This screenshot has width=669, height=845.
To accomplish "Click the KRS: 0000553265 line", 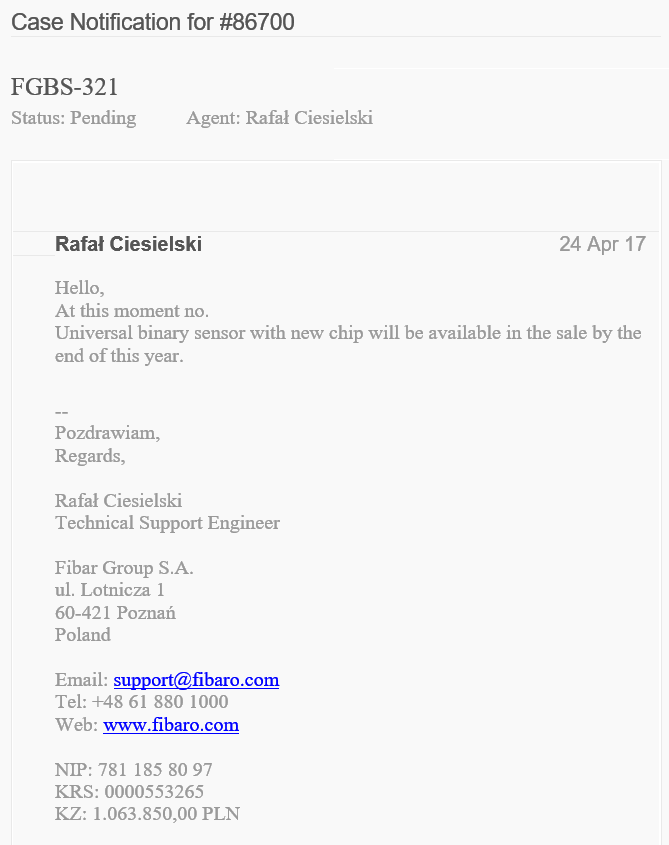I will pyautogui.click(x=129, y=792).
